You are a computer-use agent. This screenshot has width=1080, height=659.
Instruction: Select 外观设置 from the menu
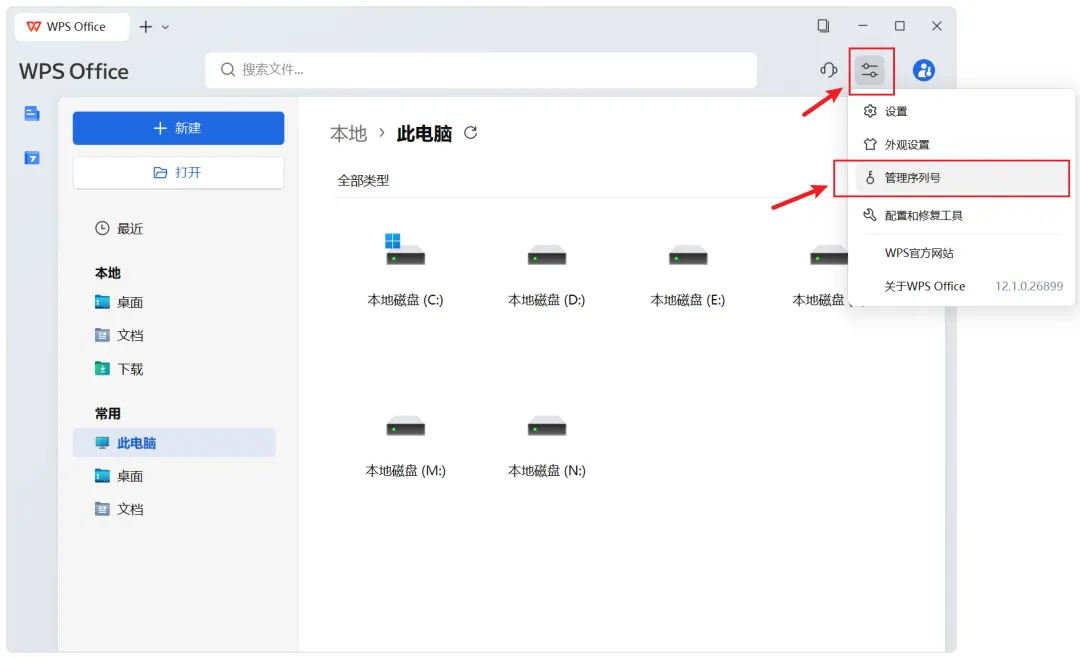(961, 145)
